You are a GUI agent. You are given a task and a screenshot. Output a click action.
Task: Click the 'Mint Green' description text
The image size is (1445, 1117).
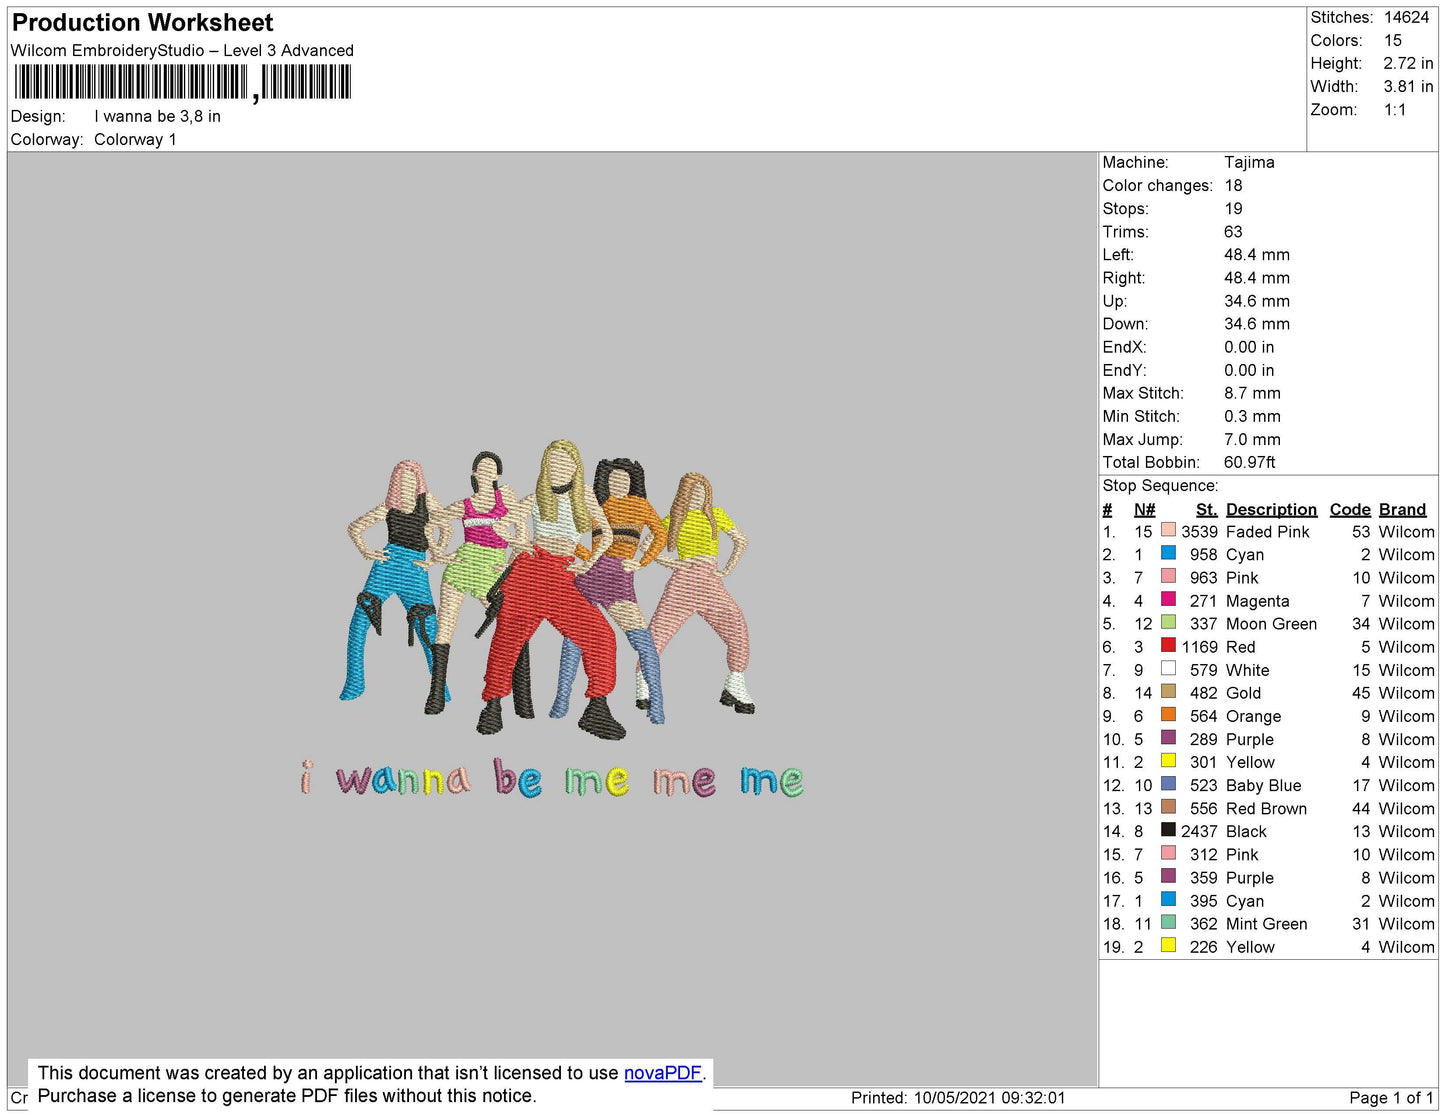tap(1266, 924)
